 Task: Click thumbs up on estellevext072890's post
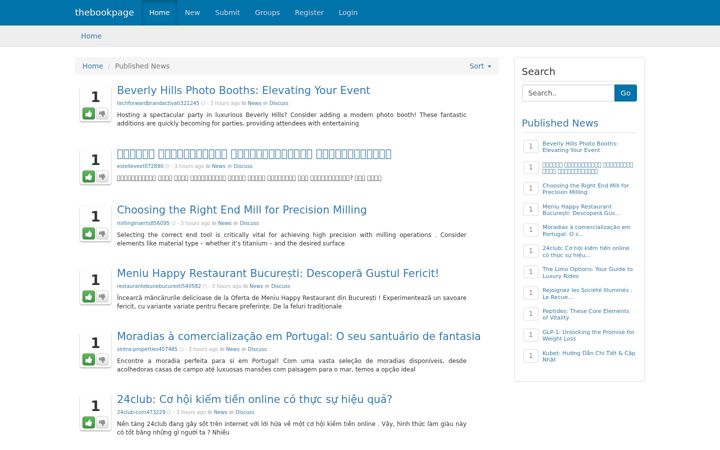89,176
